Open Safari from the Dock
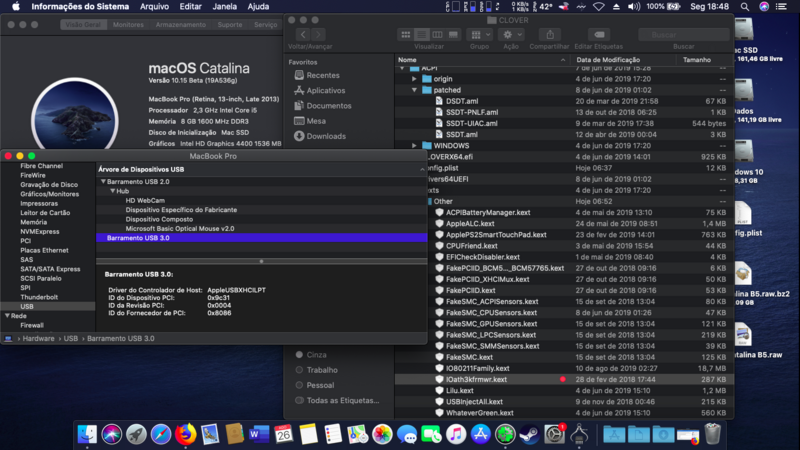Screen dimensions: 800x450 [161, 434]
